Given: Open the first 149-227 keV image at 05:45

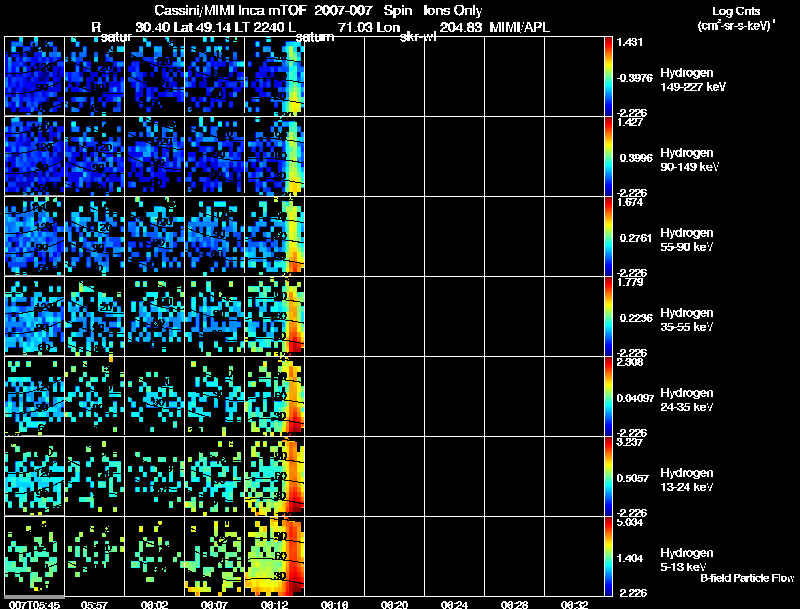Looking at the screenshot, I should [x=34, y=77].
